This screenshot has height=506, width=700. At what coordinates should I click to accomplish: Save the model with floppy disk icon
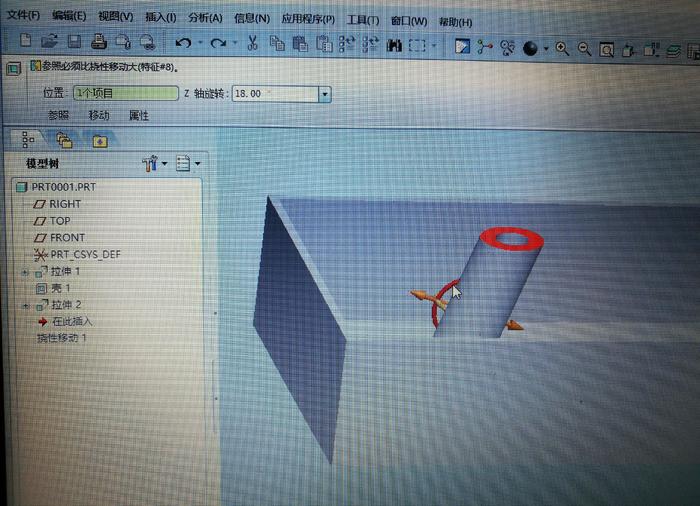click(74, 42)
